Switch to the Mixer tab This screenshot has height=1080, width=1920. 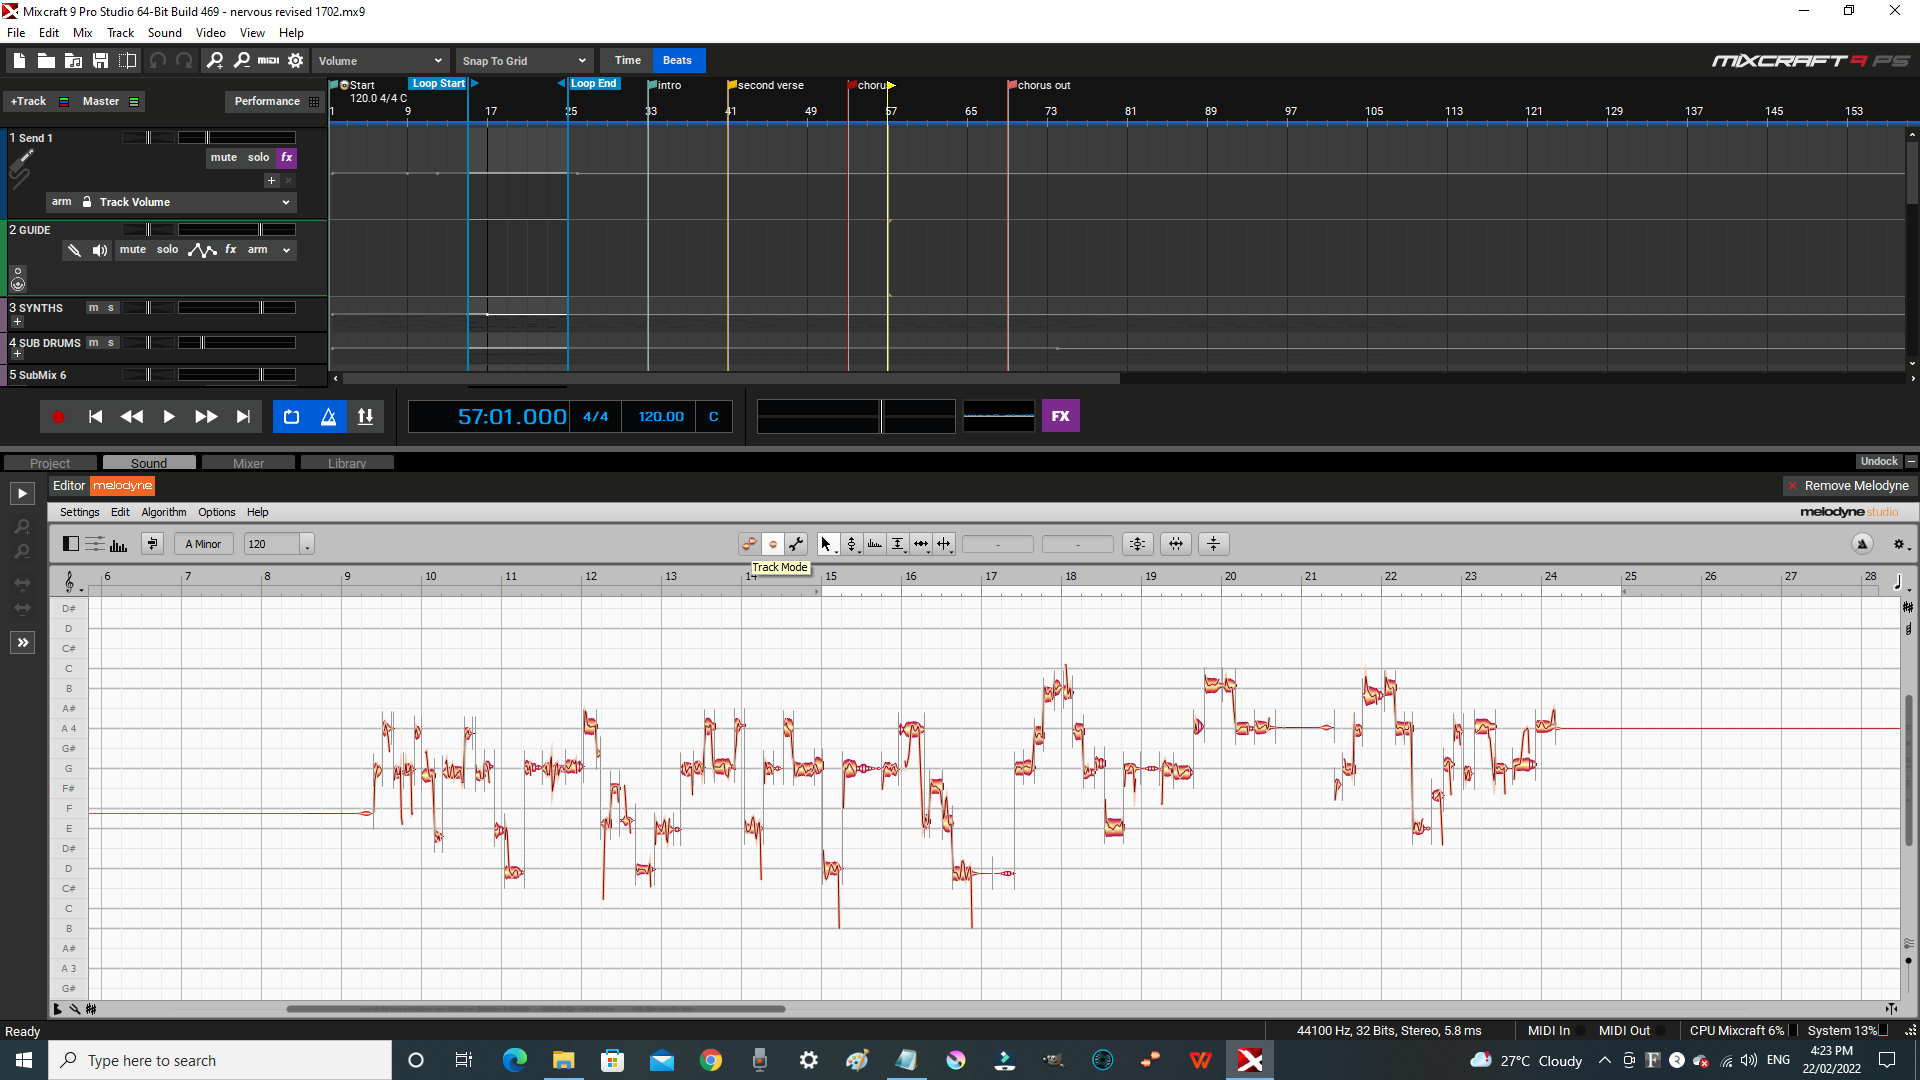click(248, 463)
